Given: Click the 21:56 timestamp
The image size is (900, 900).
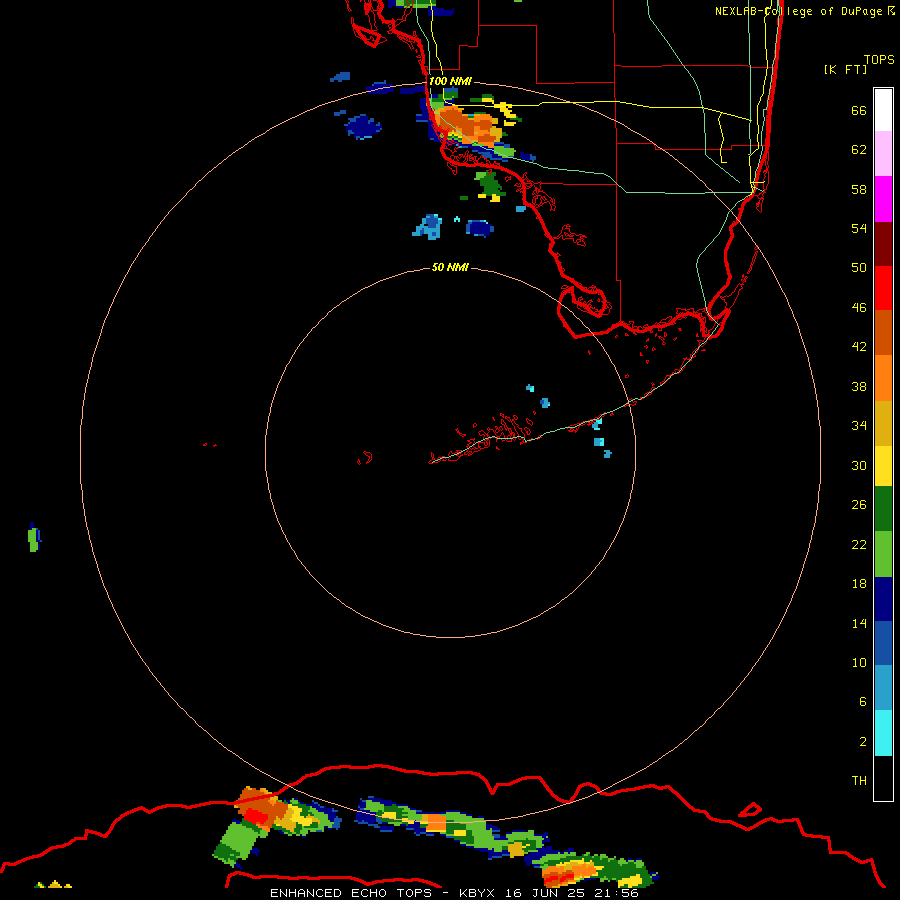Looking at the screenshot, I should (x=617, y=893).
